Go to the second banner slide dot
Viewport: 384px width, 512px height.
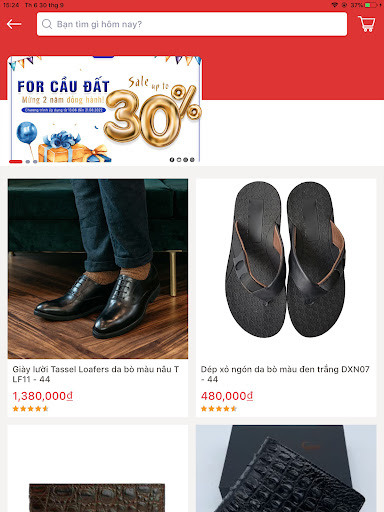(x=28, y=162)
